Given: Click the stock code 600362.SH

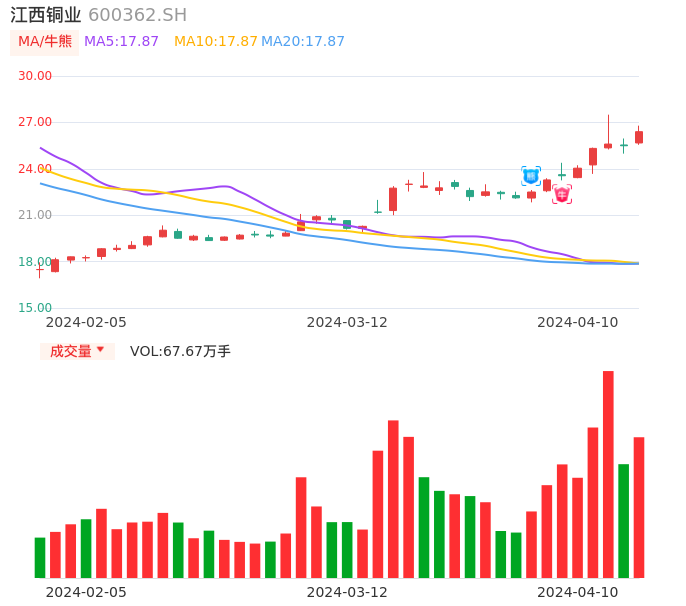Looking at the screenshot, I should 137,15.
